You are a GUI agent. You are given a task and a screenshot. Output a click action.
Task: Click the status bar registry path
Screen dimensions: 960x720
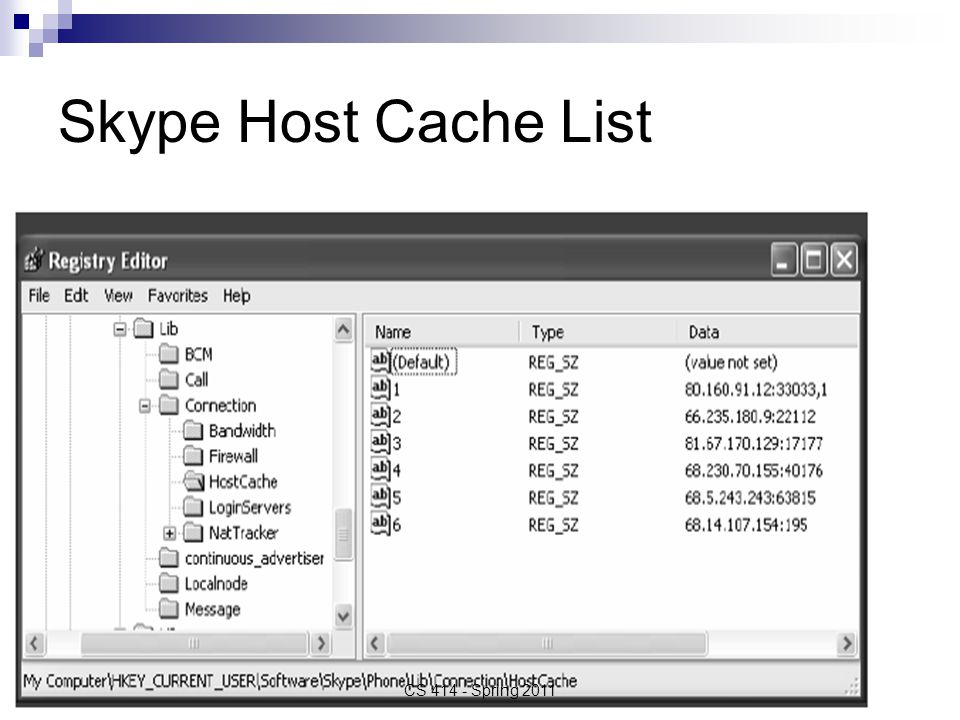tap(300, 681)
